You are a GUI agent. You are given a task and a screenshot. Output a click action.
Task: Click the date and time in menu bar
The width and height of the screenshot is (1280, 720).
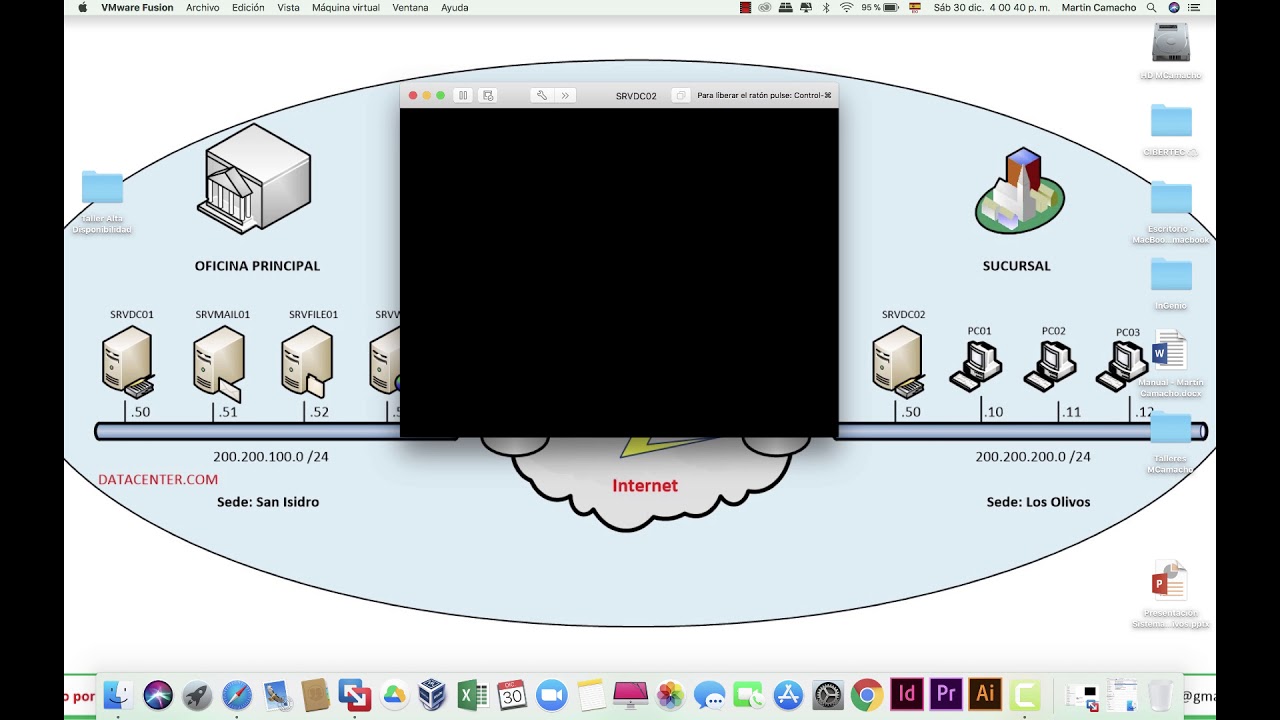pyautogui.click(x=991, y=7)
